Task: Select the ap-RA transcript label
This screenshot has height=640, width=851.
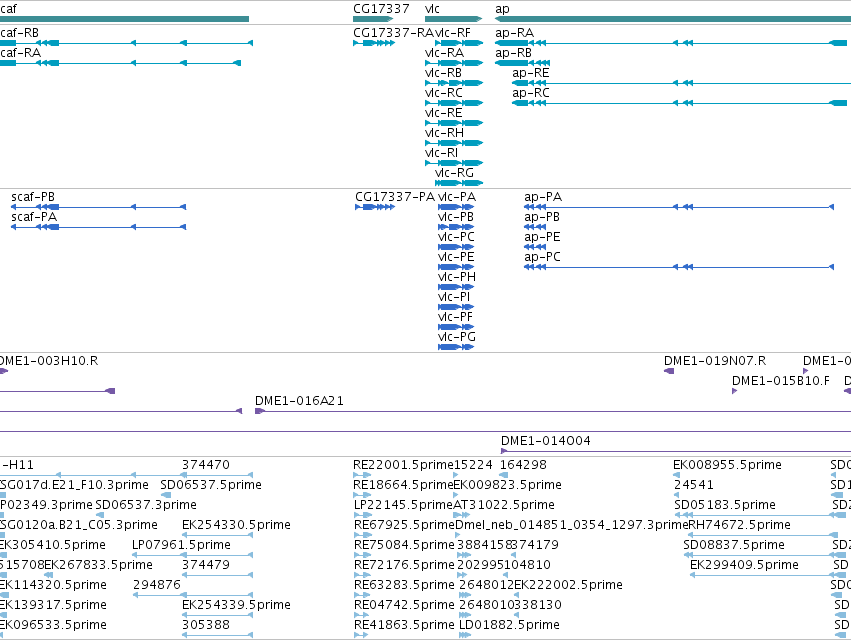Action: coord(515,33)
